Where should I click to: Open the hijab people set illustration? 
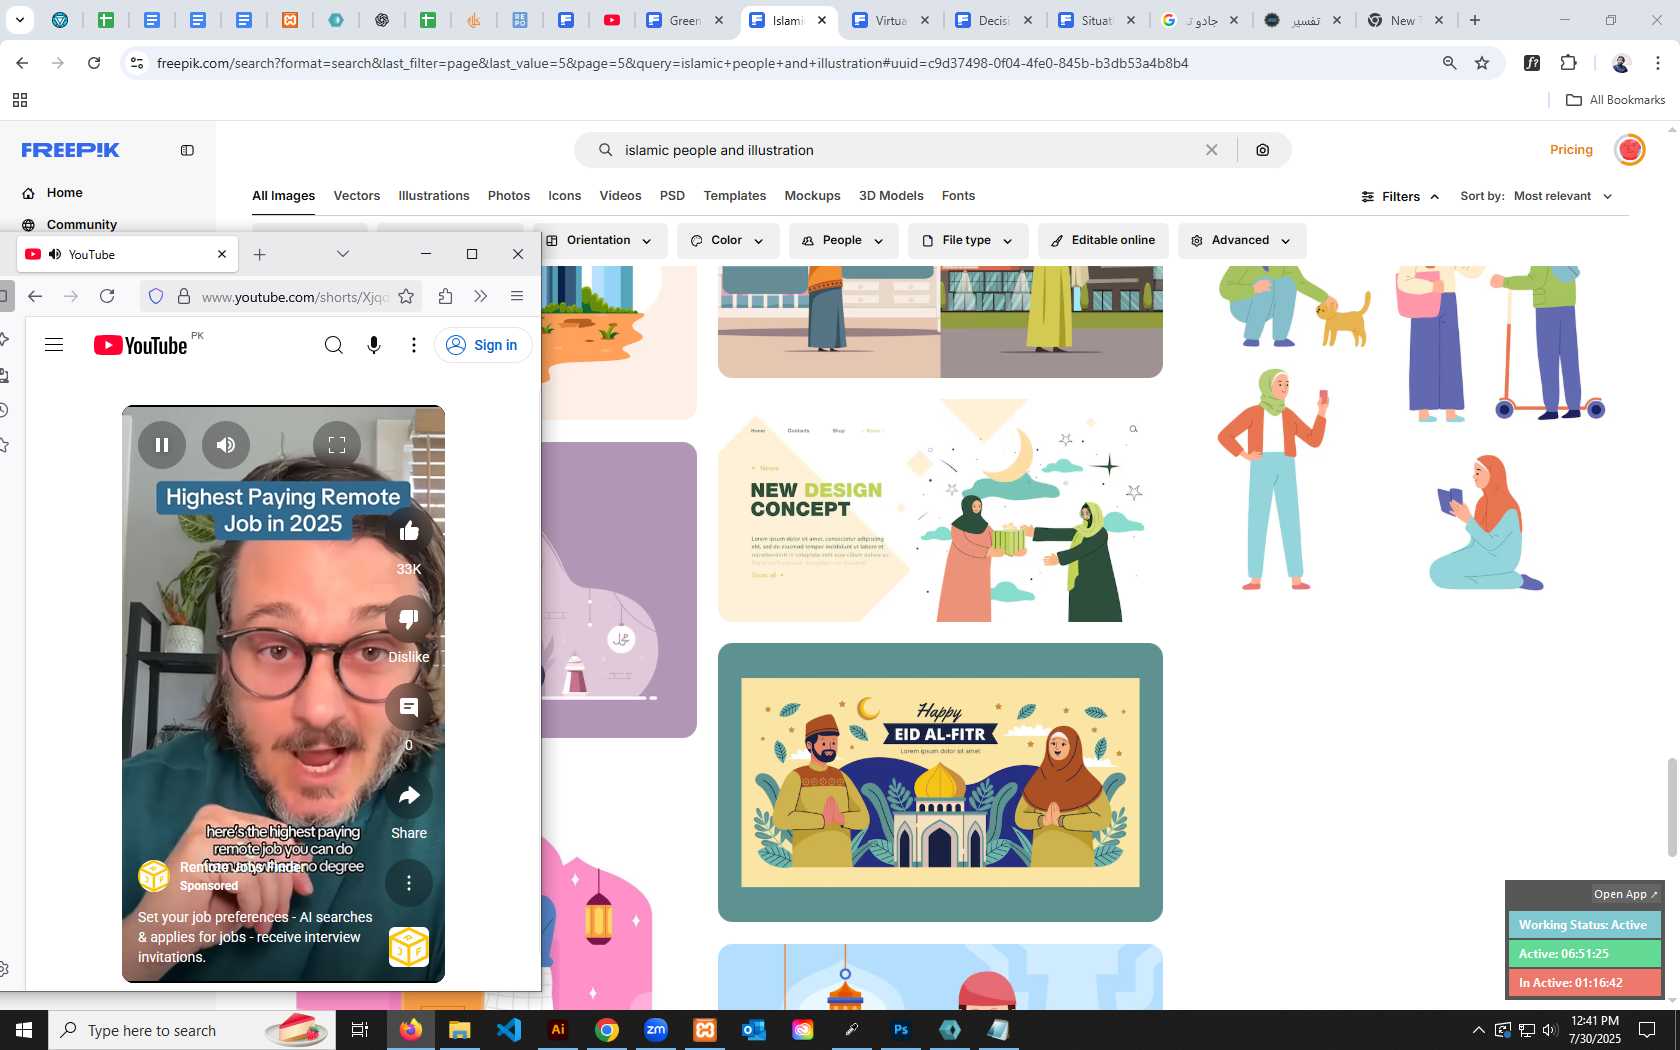pos(1406,430)
